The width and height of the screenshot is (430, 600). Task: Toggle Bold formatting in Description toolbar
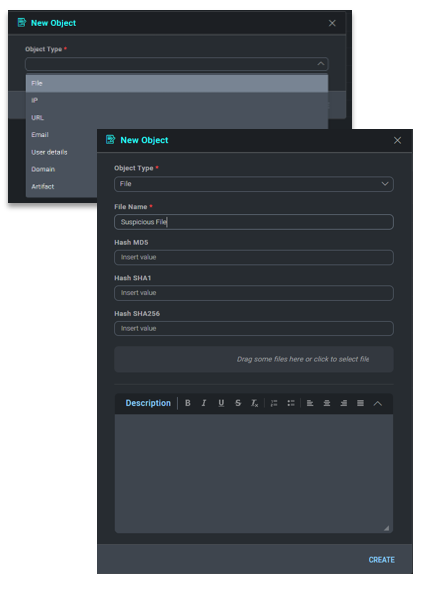[x=187, y=403]
